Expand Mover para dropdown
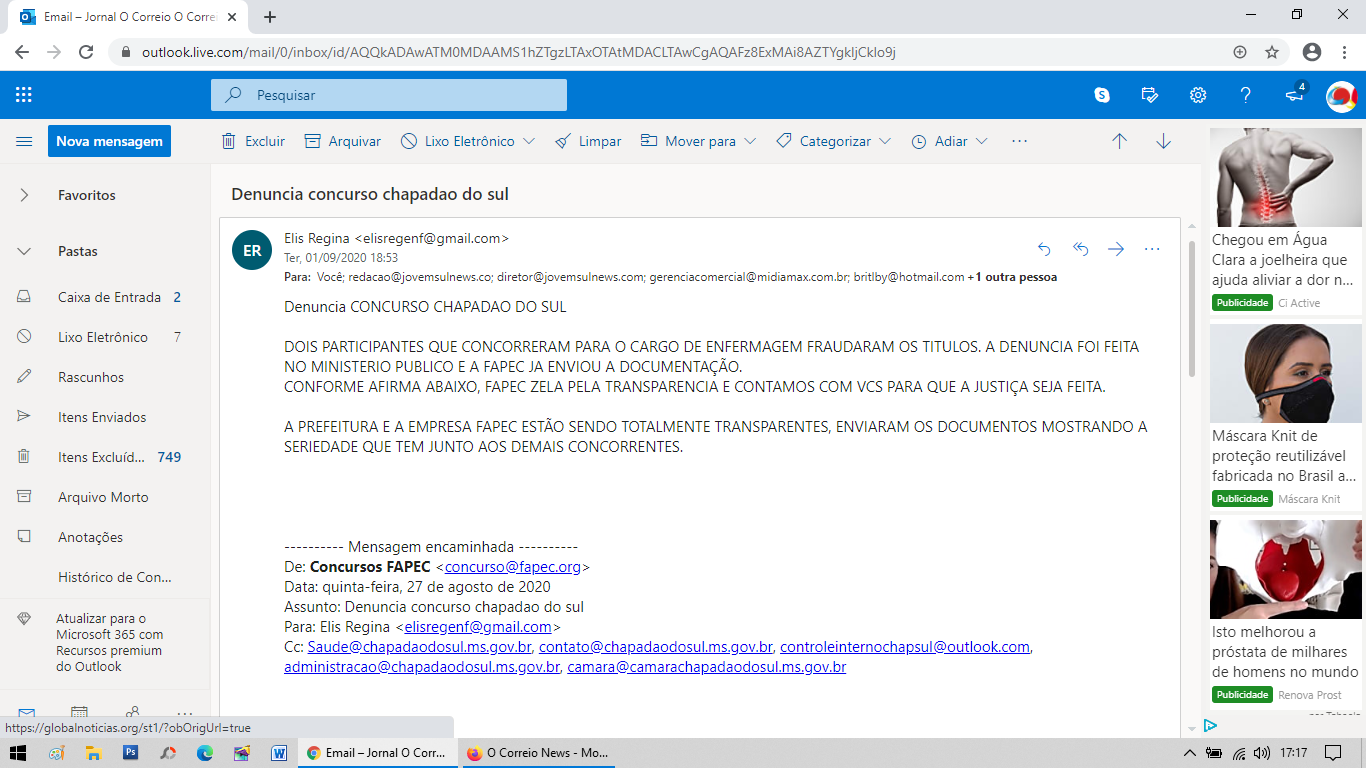This screenshot has height=768, width=1366. click(750, 142)
